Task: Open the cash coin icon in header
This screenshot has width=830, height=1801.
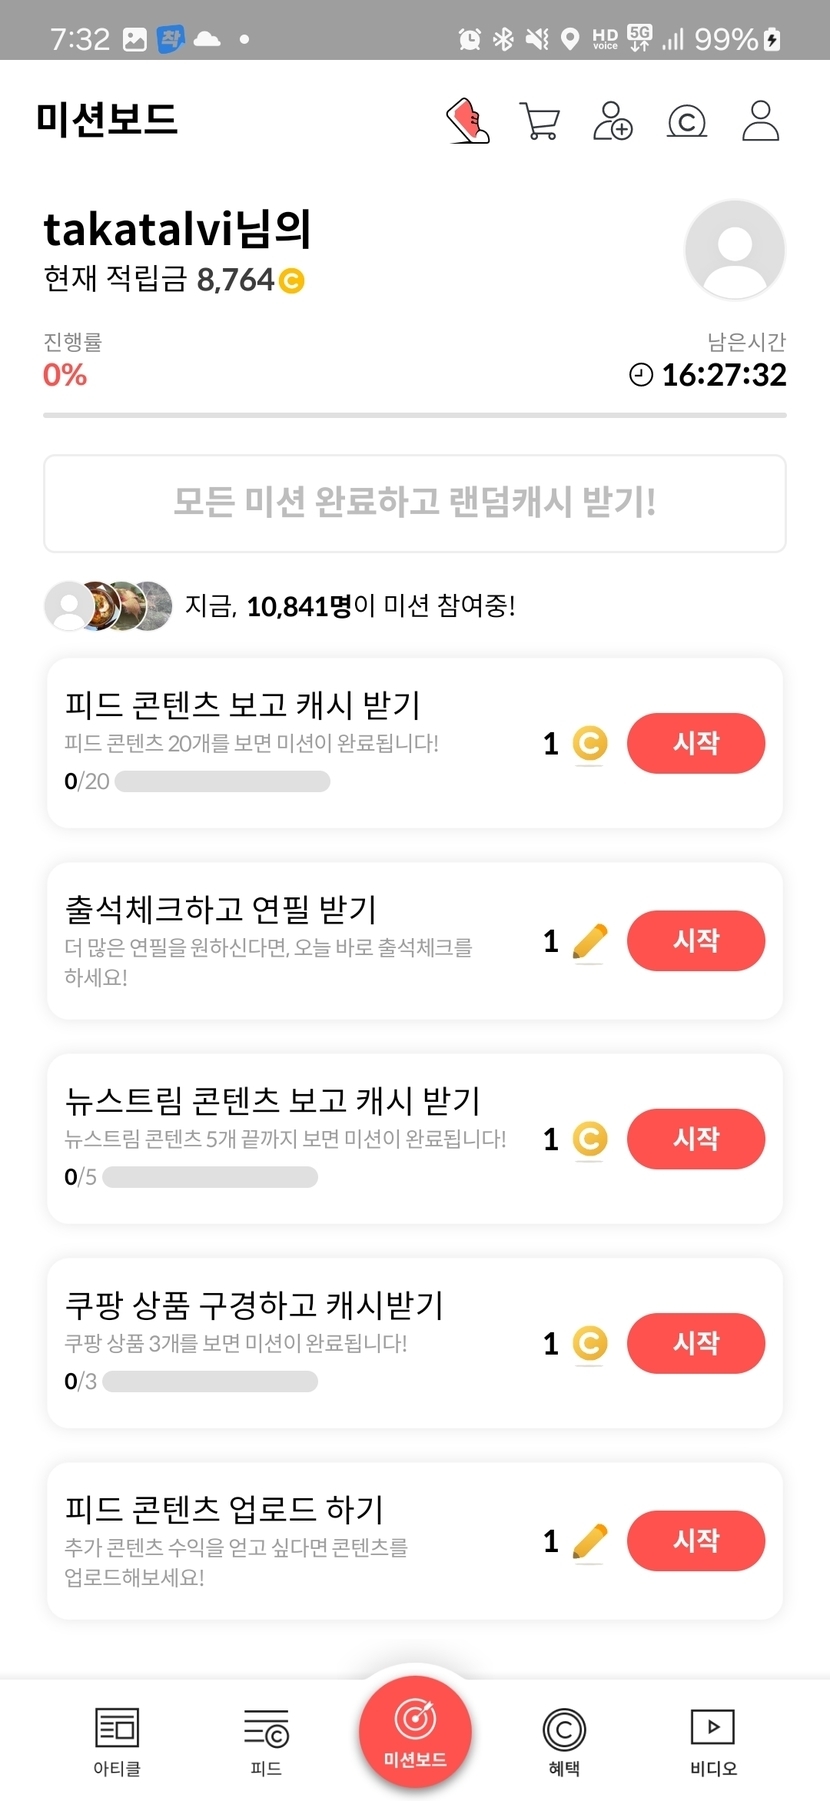Action: [687, 121]
